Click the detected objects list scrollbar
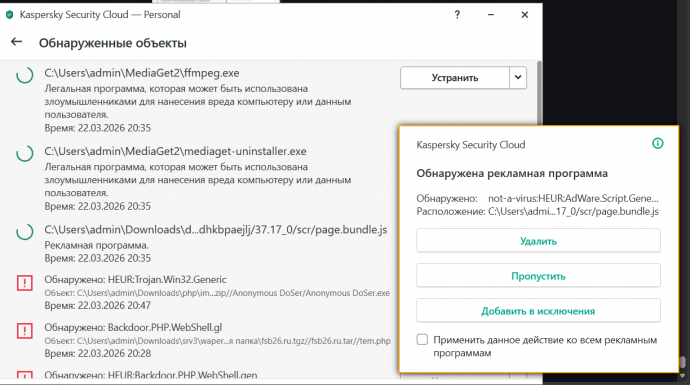Viewport: 690px width, 385px height. [x=539, y=92]
